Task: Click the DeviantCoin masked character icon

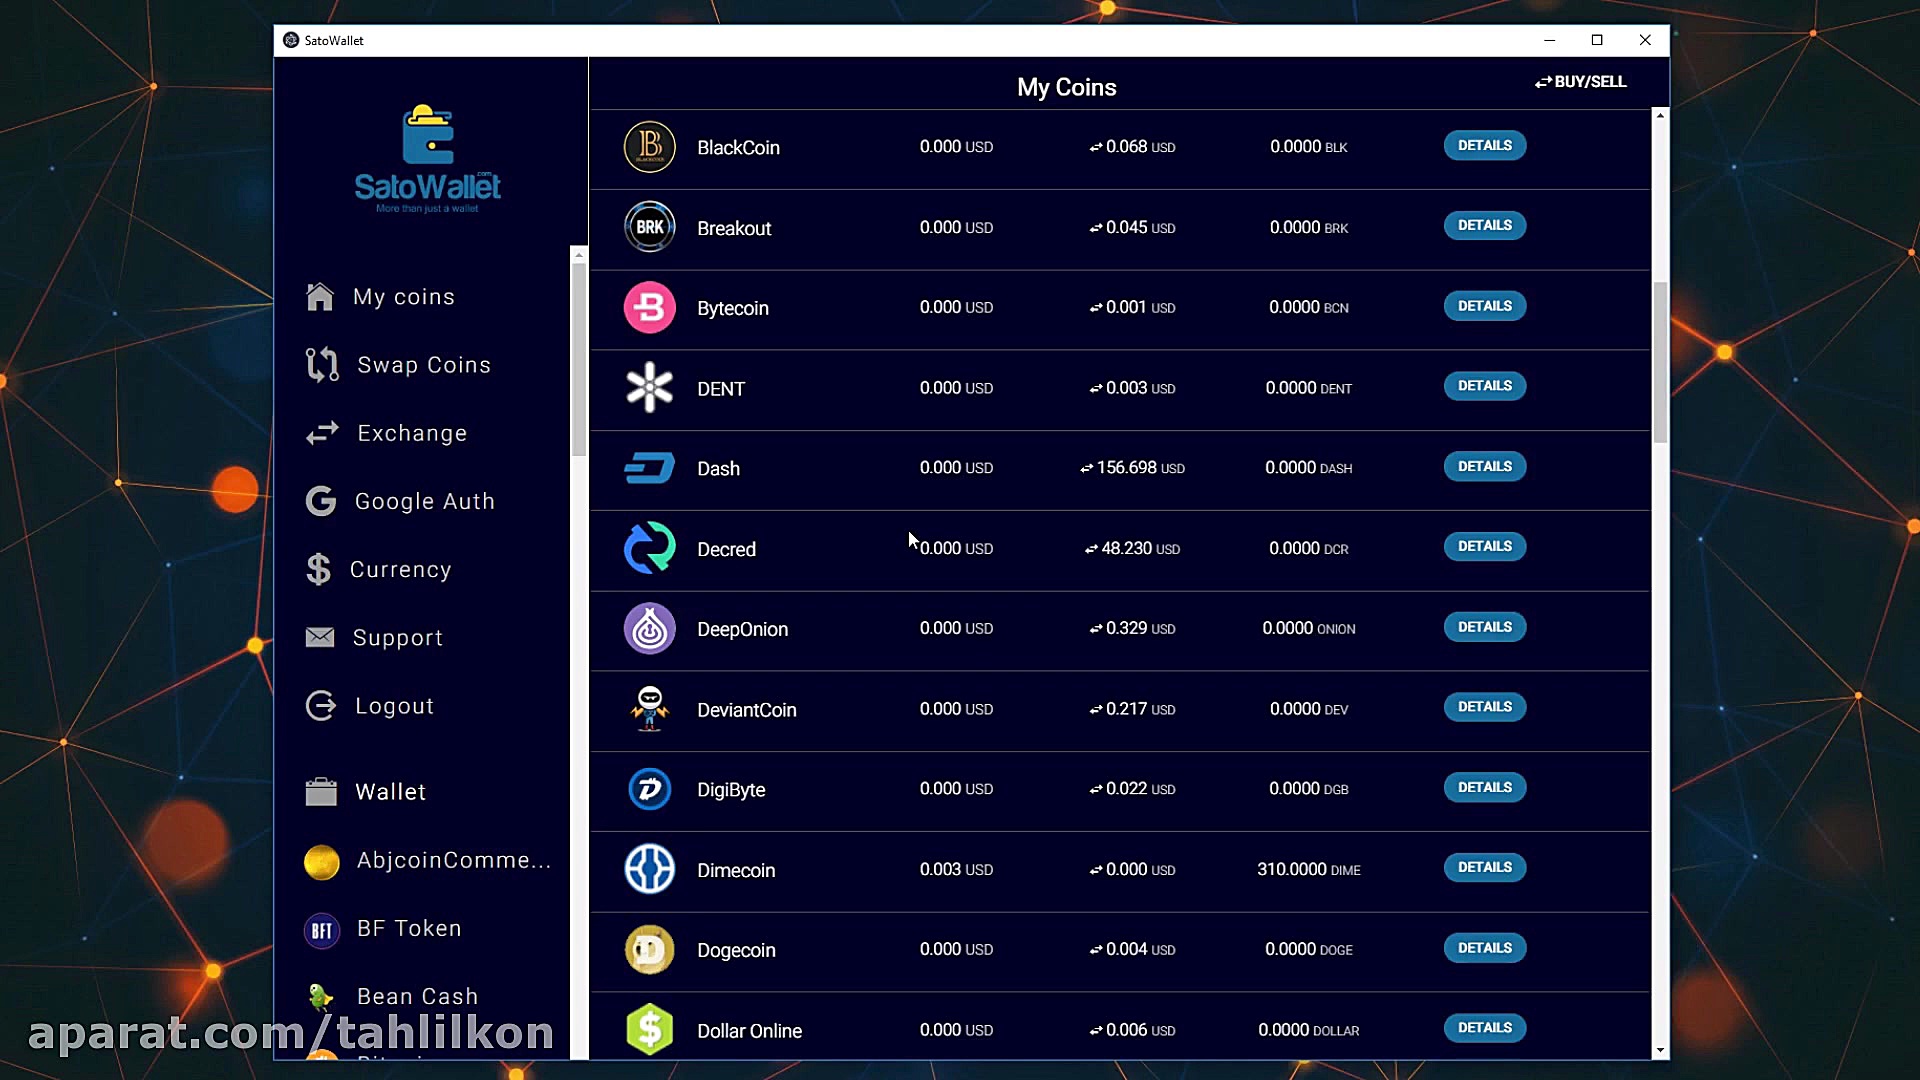Action: tap(649, 709)
